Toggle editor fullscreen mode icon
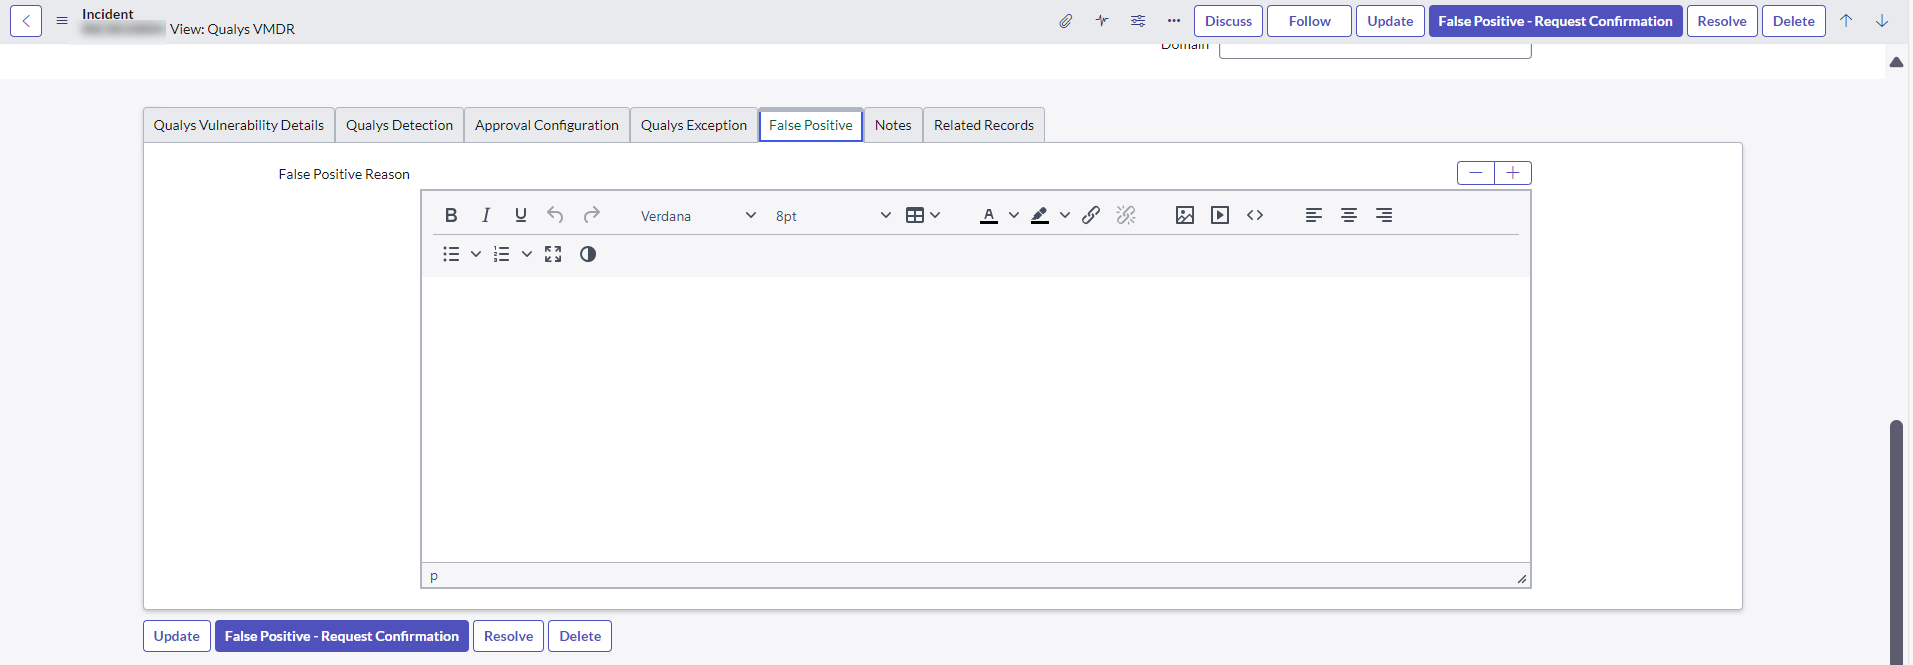The width and height of the screenshot is (1913, 665). pyautogui.click(x=553, y=254)
